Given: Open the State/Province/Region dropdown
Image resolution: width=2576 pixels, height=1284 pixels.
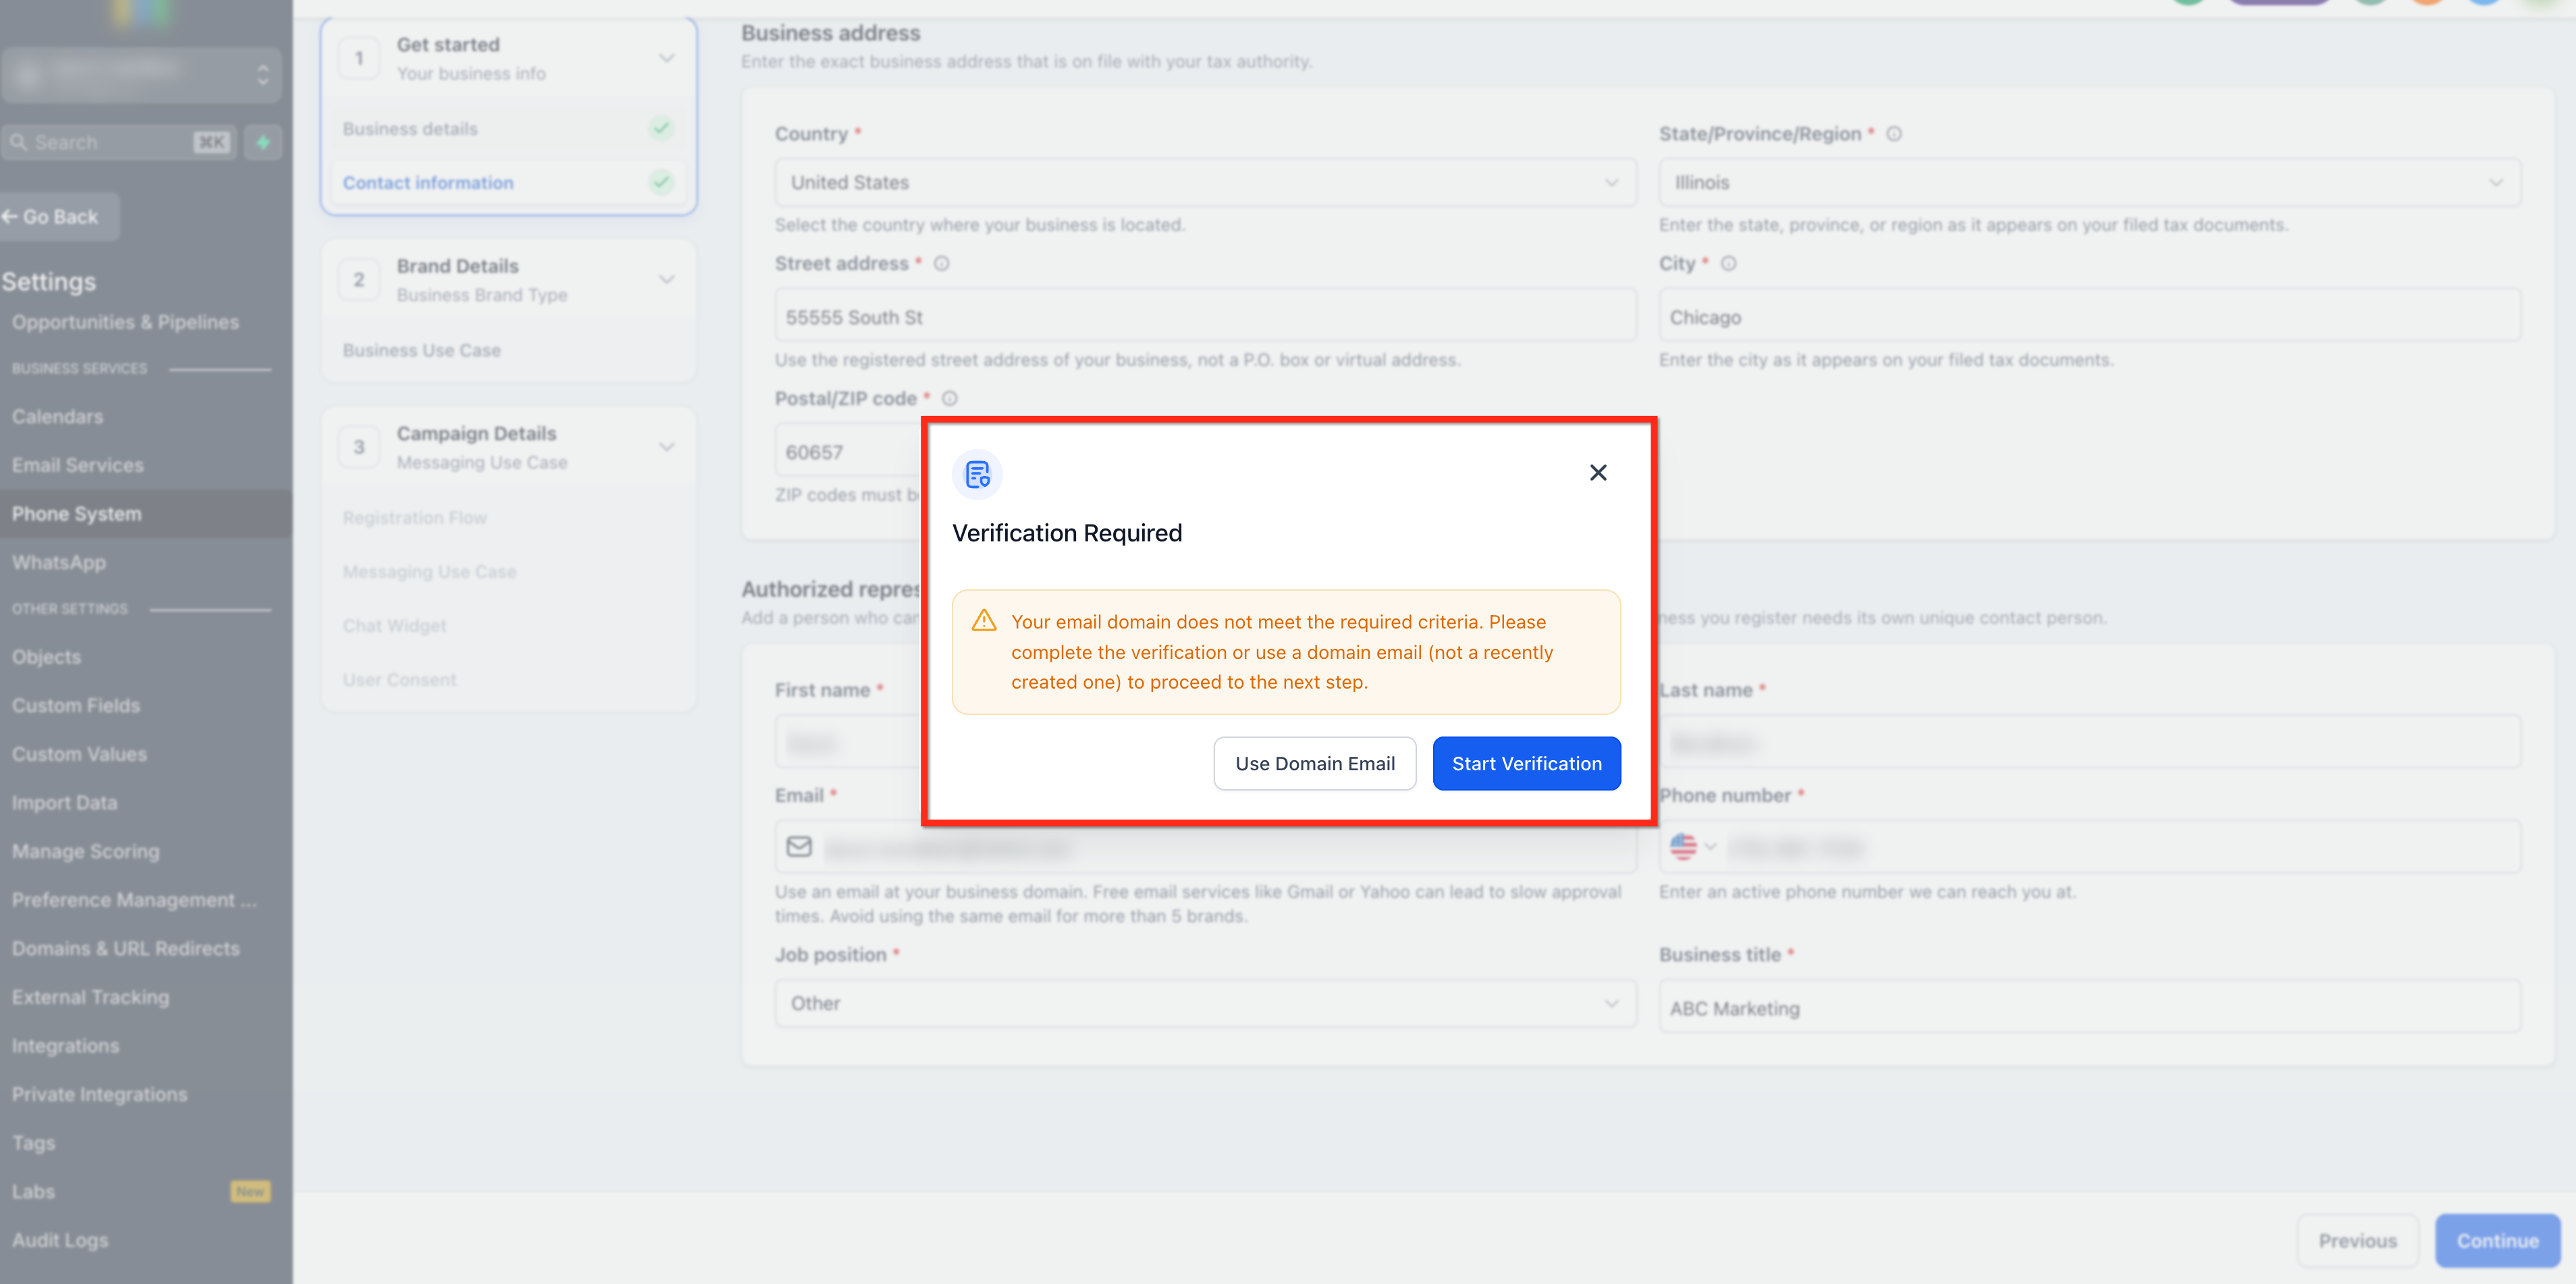Looking at the screenshot, I should pos(2089,182).
